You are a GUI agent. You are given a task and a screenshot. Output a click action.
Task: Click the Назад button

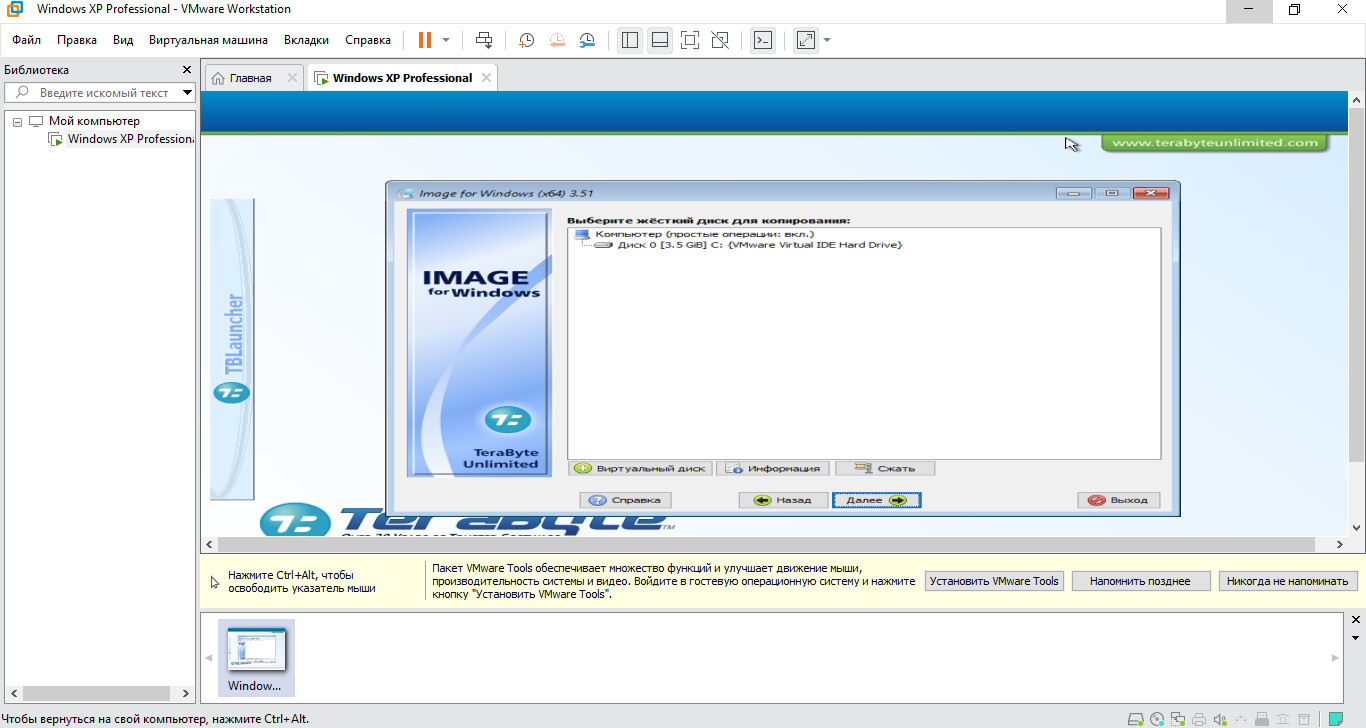[785, 500]
